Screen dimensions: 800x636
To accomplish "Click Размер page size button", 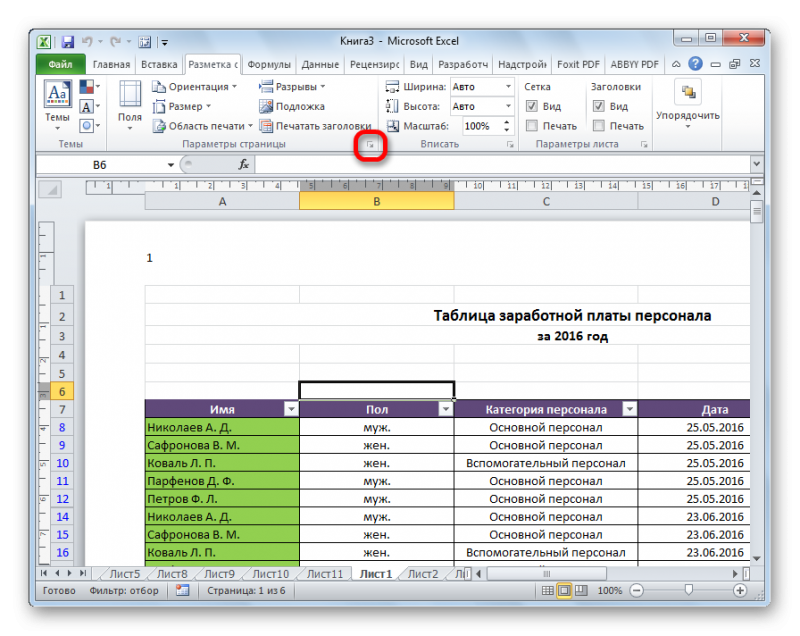I will coord(182,106).
